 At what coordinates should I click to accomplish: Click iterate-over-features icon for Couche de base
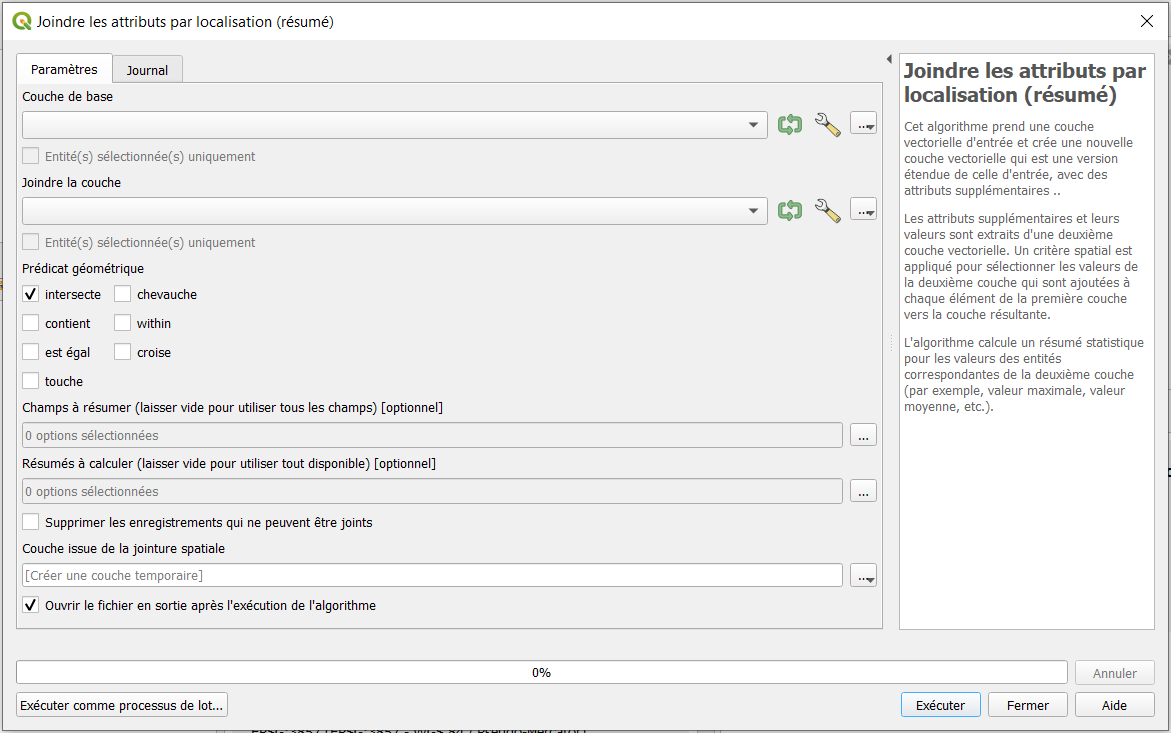(x=789, y=124)
